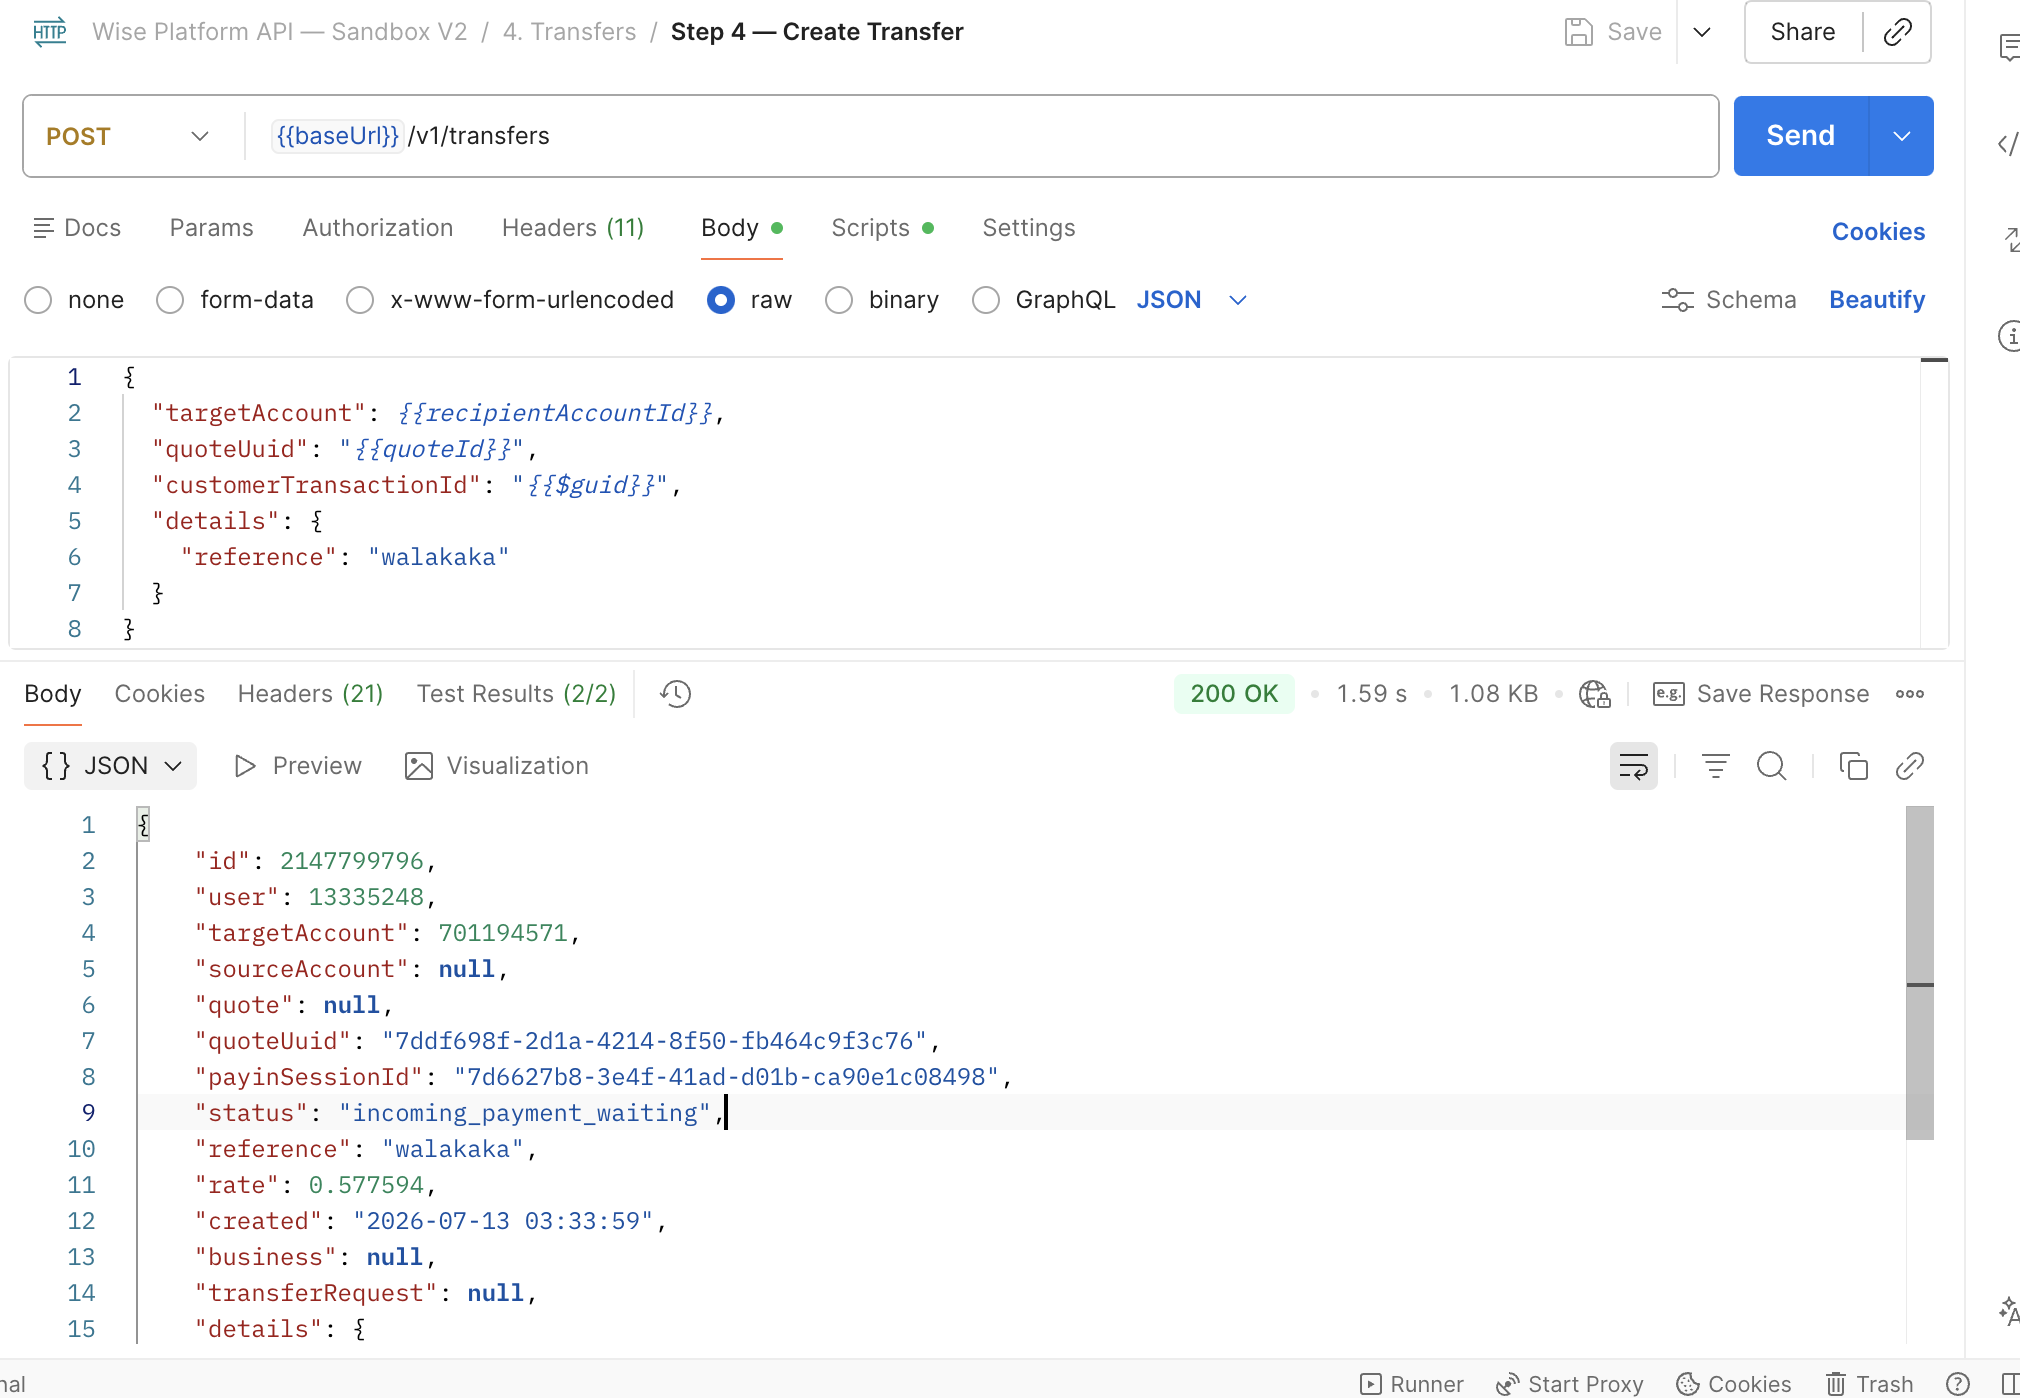Open response history clock icon

coord(676,694)
